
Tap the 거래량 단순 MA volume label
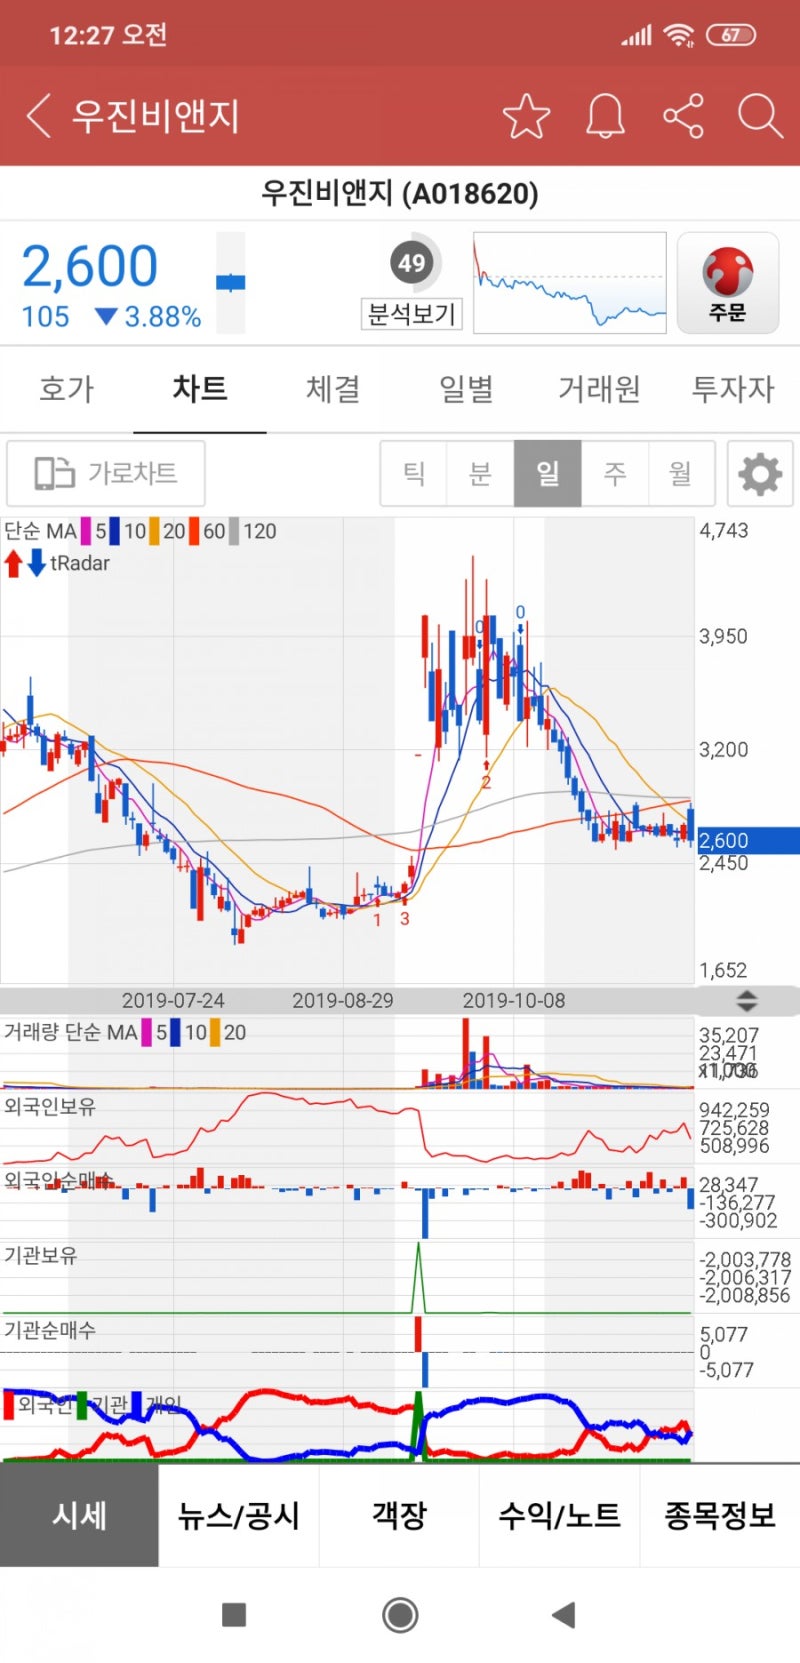[x=70, y=1032]
